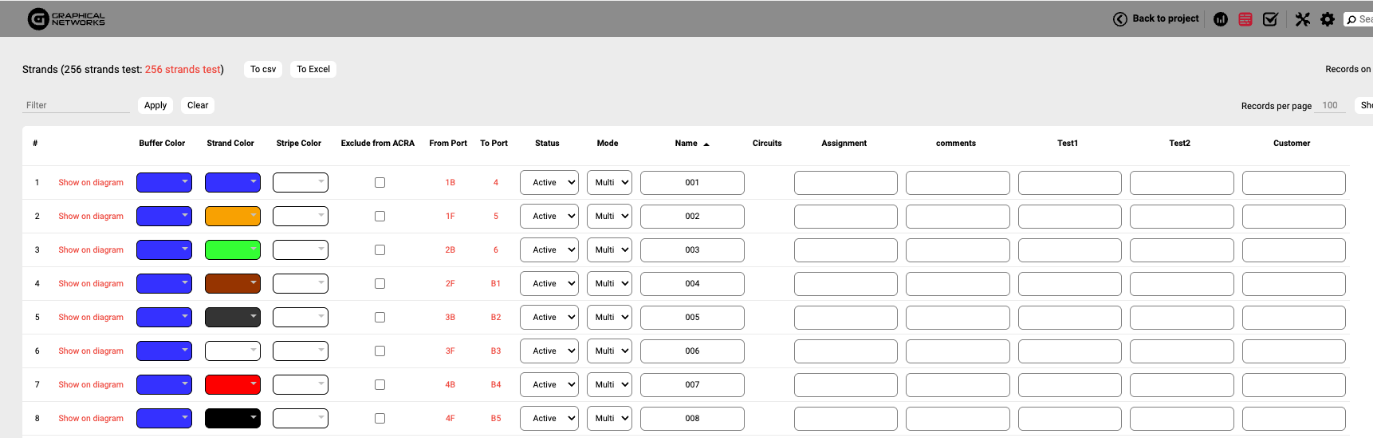Image resolution: width=1373 pixels, height=438 pixels.
Task: Open the Stripe Color dropdown in row 3
Action: (300, 250)
